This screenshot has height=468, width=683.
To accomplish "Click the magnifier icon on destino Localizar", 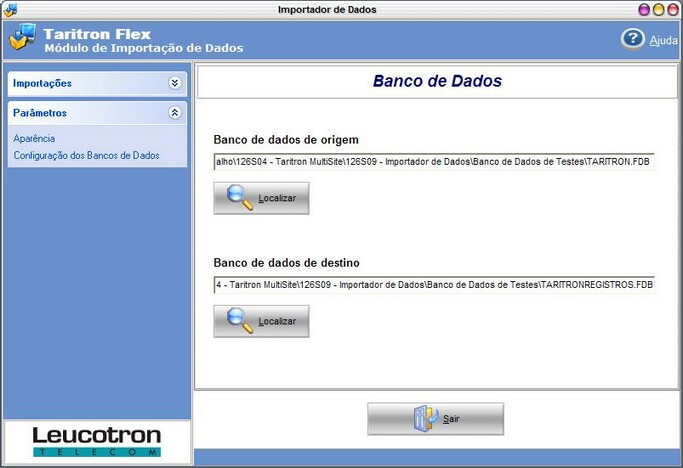I will click(240, 321).
